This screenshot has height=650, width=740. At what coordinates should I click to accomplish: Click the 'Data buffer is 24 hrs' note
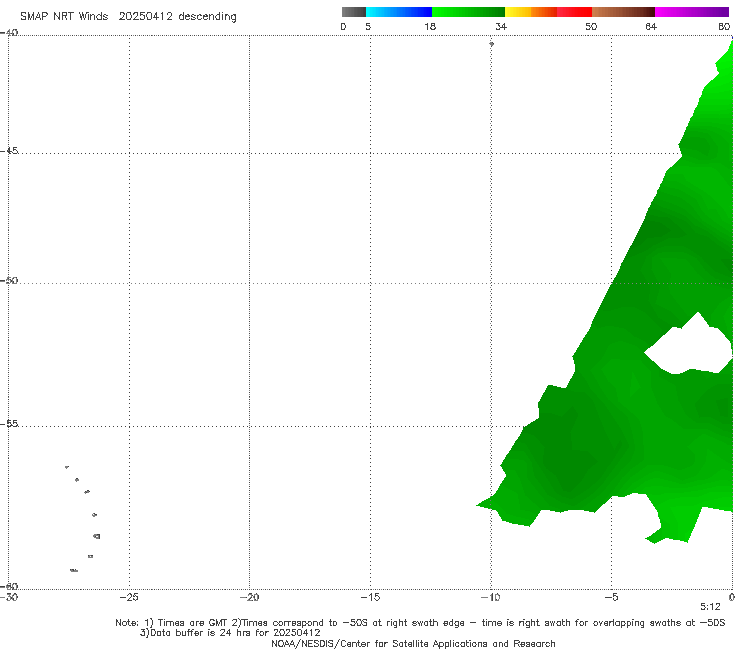click(230, 633)
